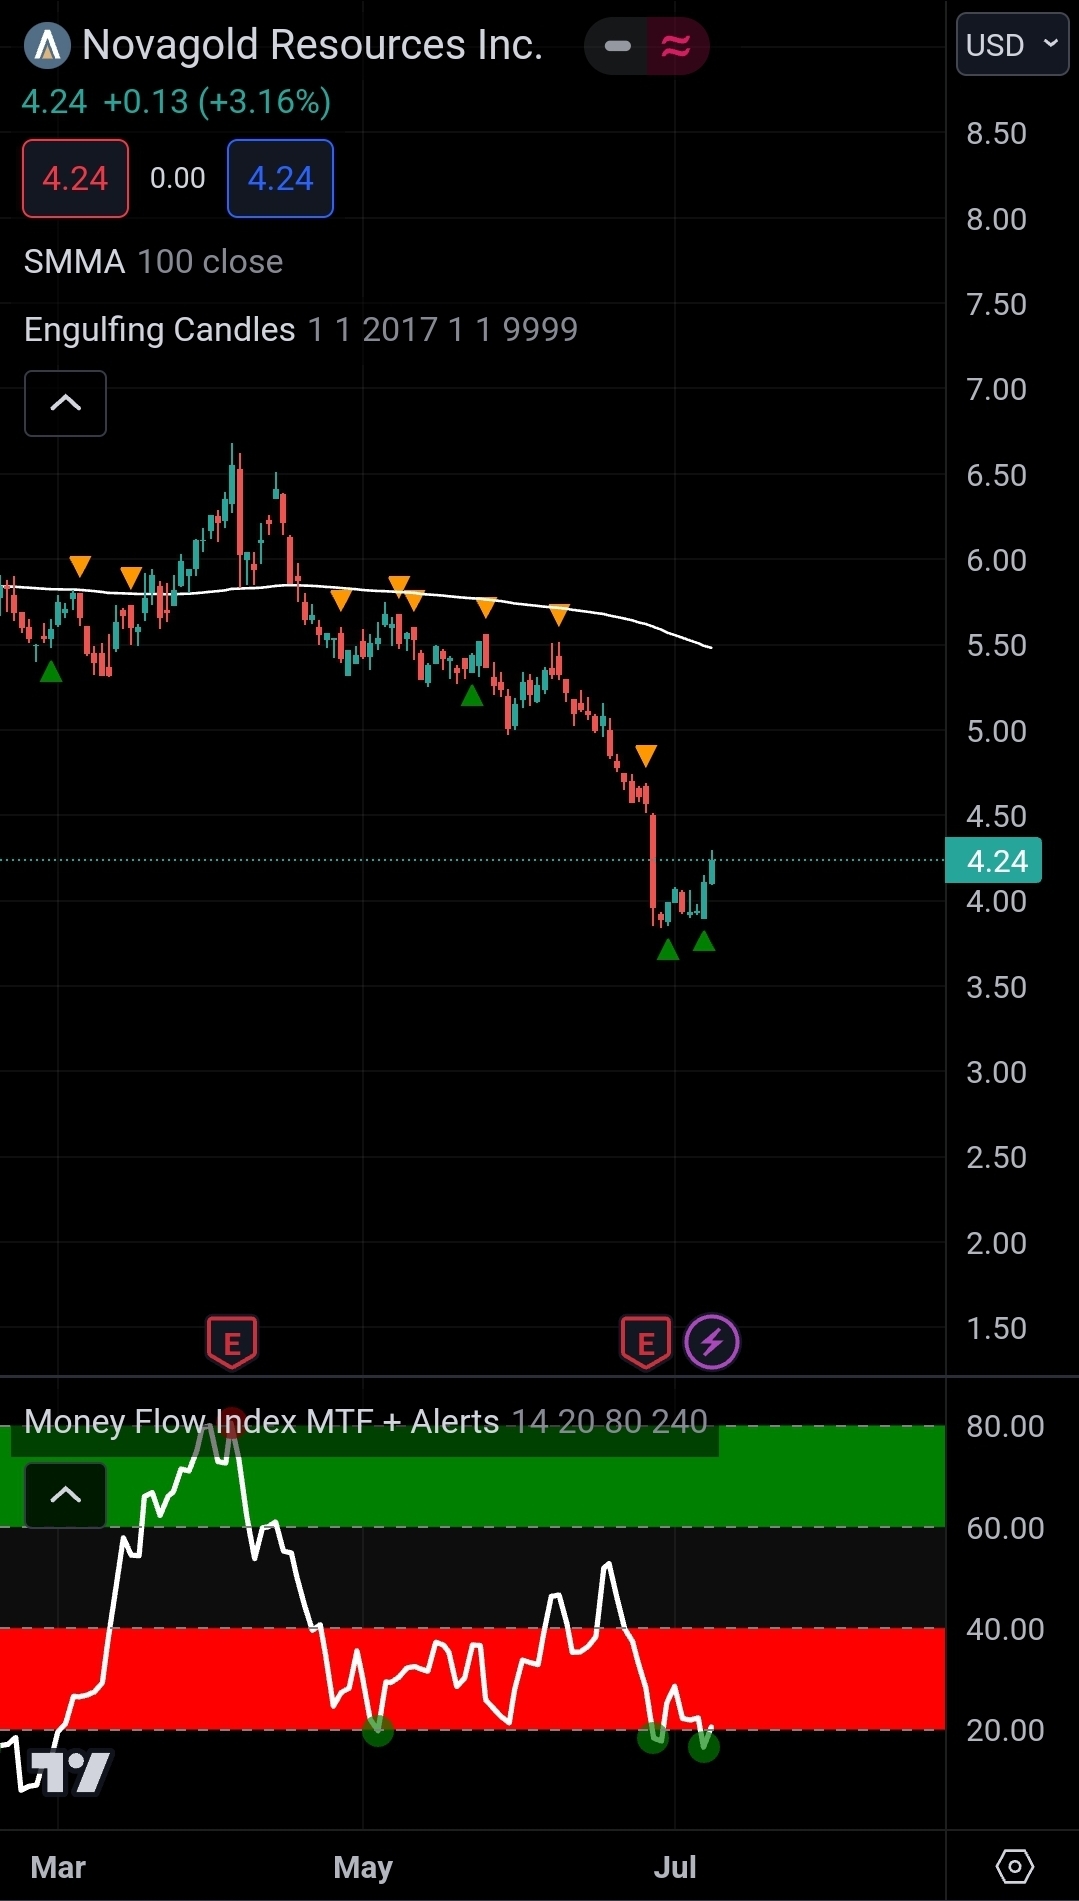Tap the red 4.24 sell price button

click(75, 178)
